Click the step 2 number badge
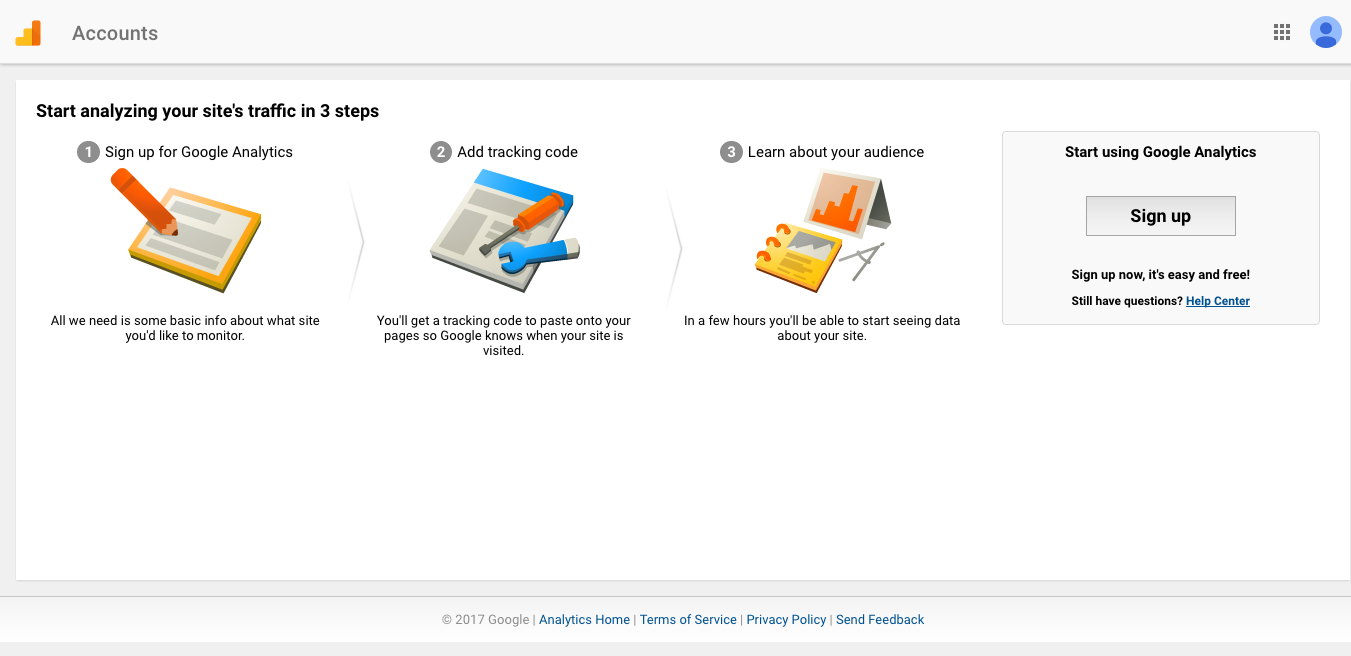The height and width of the screenshot is (656, 1351). click(440, 152)
